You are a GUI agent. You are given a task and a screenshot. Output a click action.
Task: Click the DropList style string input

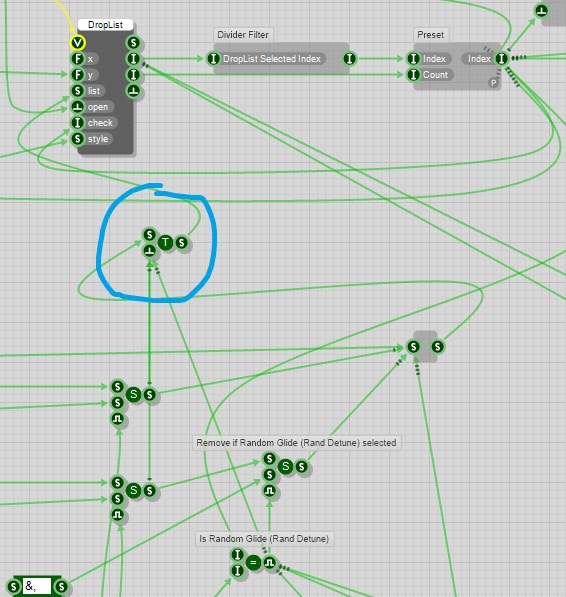[x=78, y=139]
